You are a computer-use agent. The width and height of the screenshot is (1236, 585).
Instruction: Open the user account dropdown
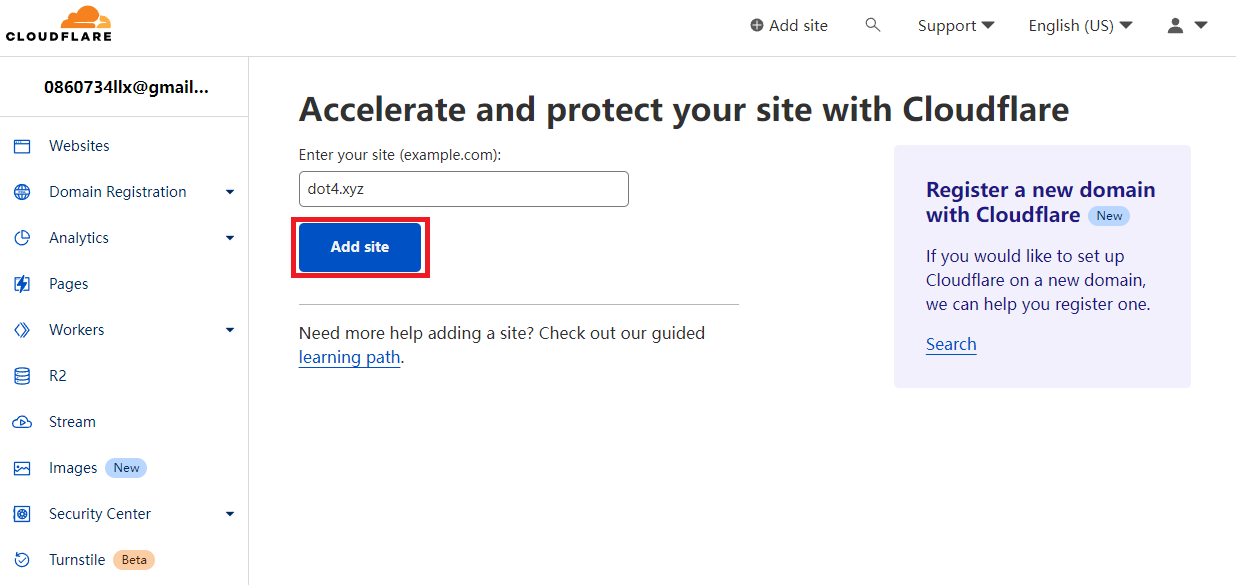tap(1188, 25)
